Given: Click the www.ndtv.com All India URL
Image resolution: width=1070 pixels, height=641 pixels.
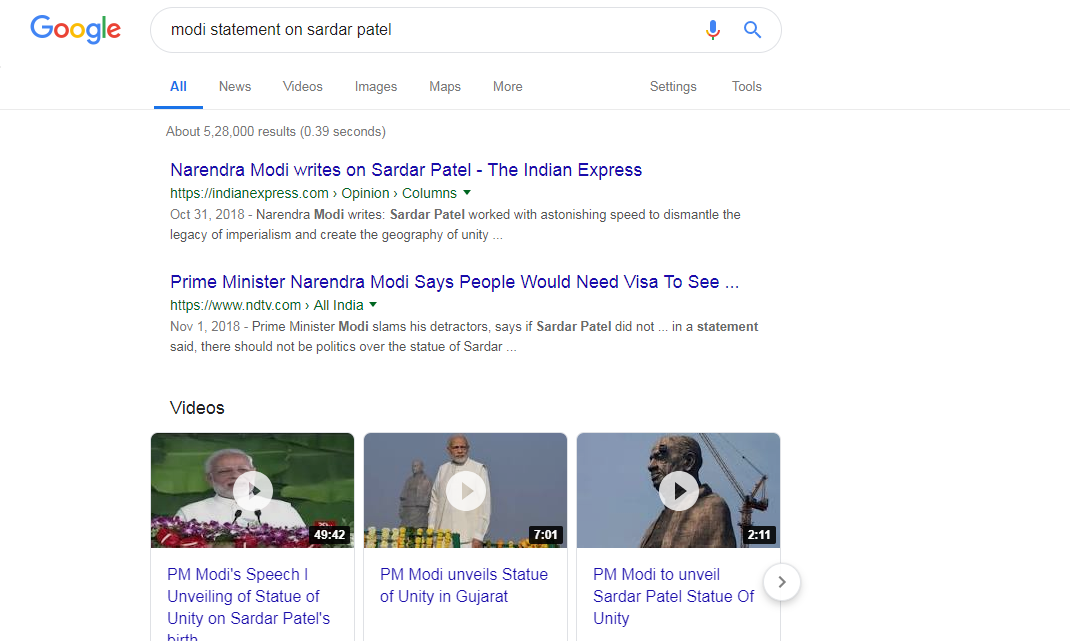Looking at the screenshot, I should coord(267,305).
